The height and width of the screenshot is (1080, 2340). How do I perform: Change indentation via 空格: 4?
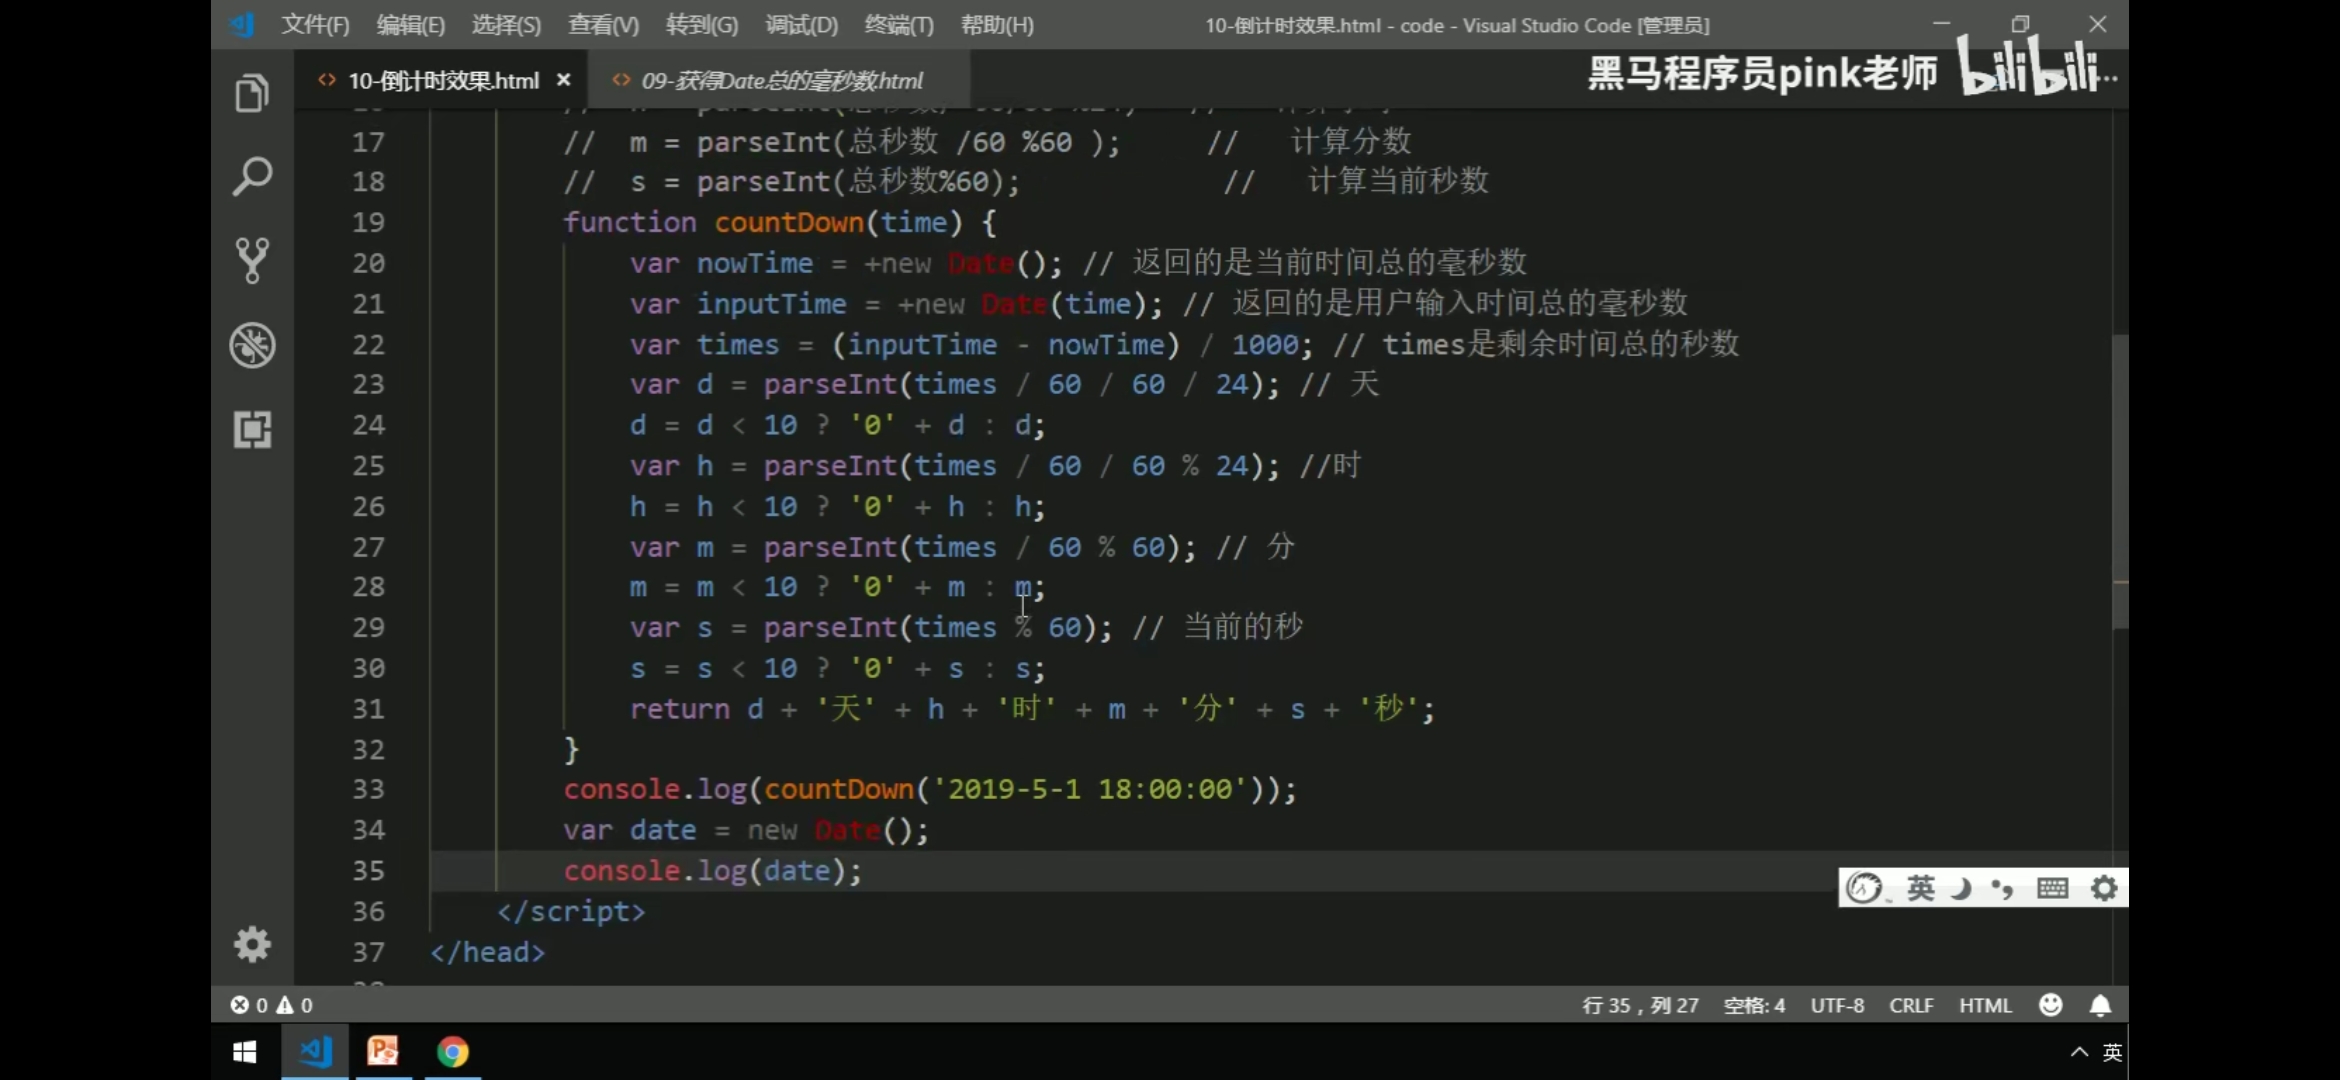[1754, 1005]
